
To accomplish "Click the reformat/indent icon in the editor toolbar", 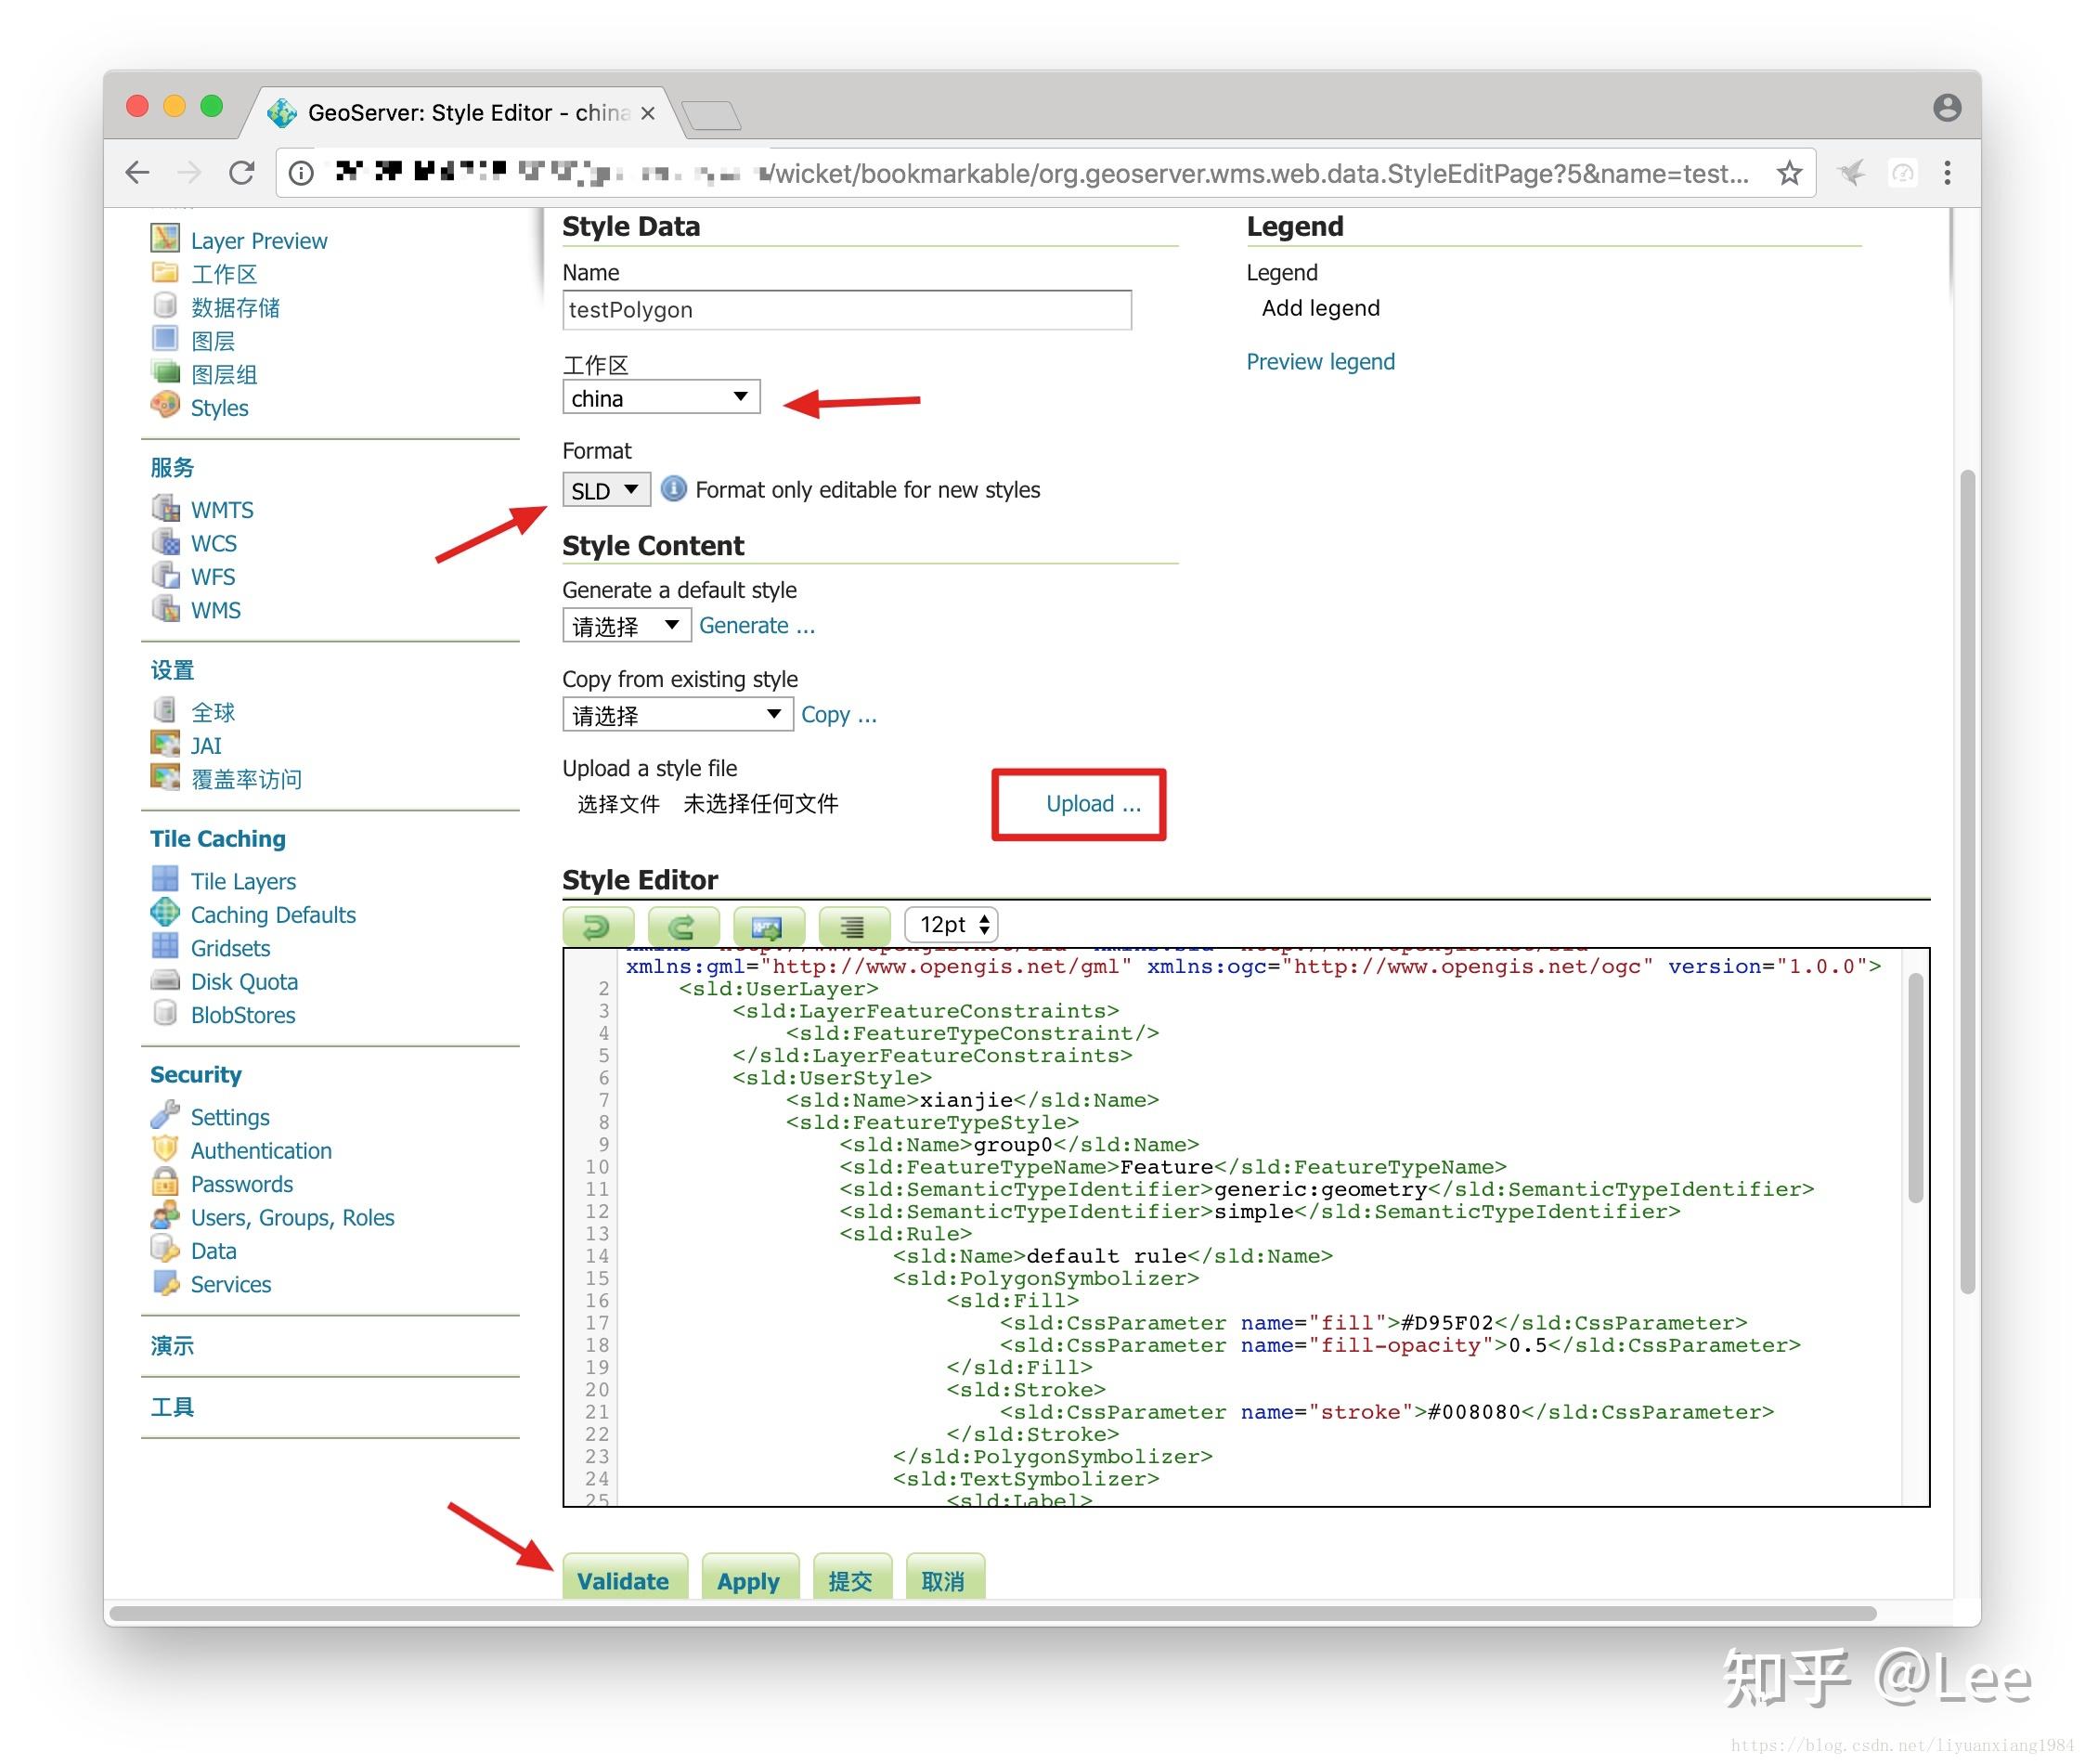I will [x=852, y=925].
